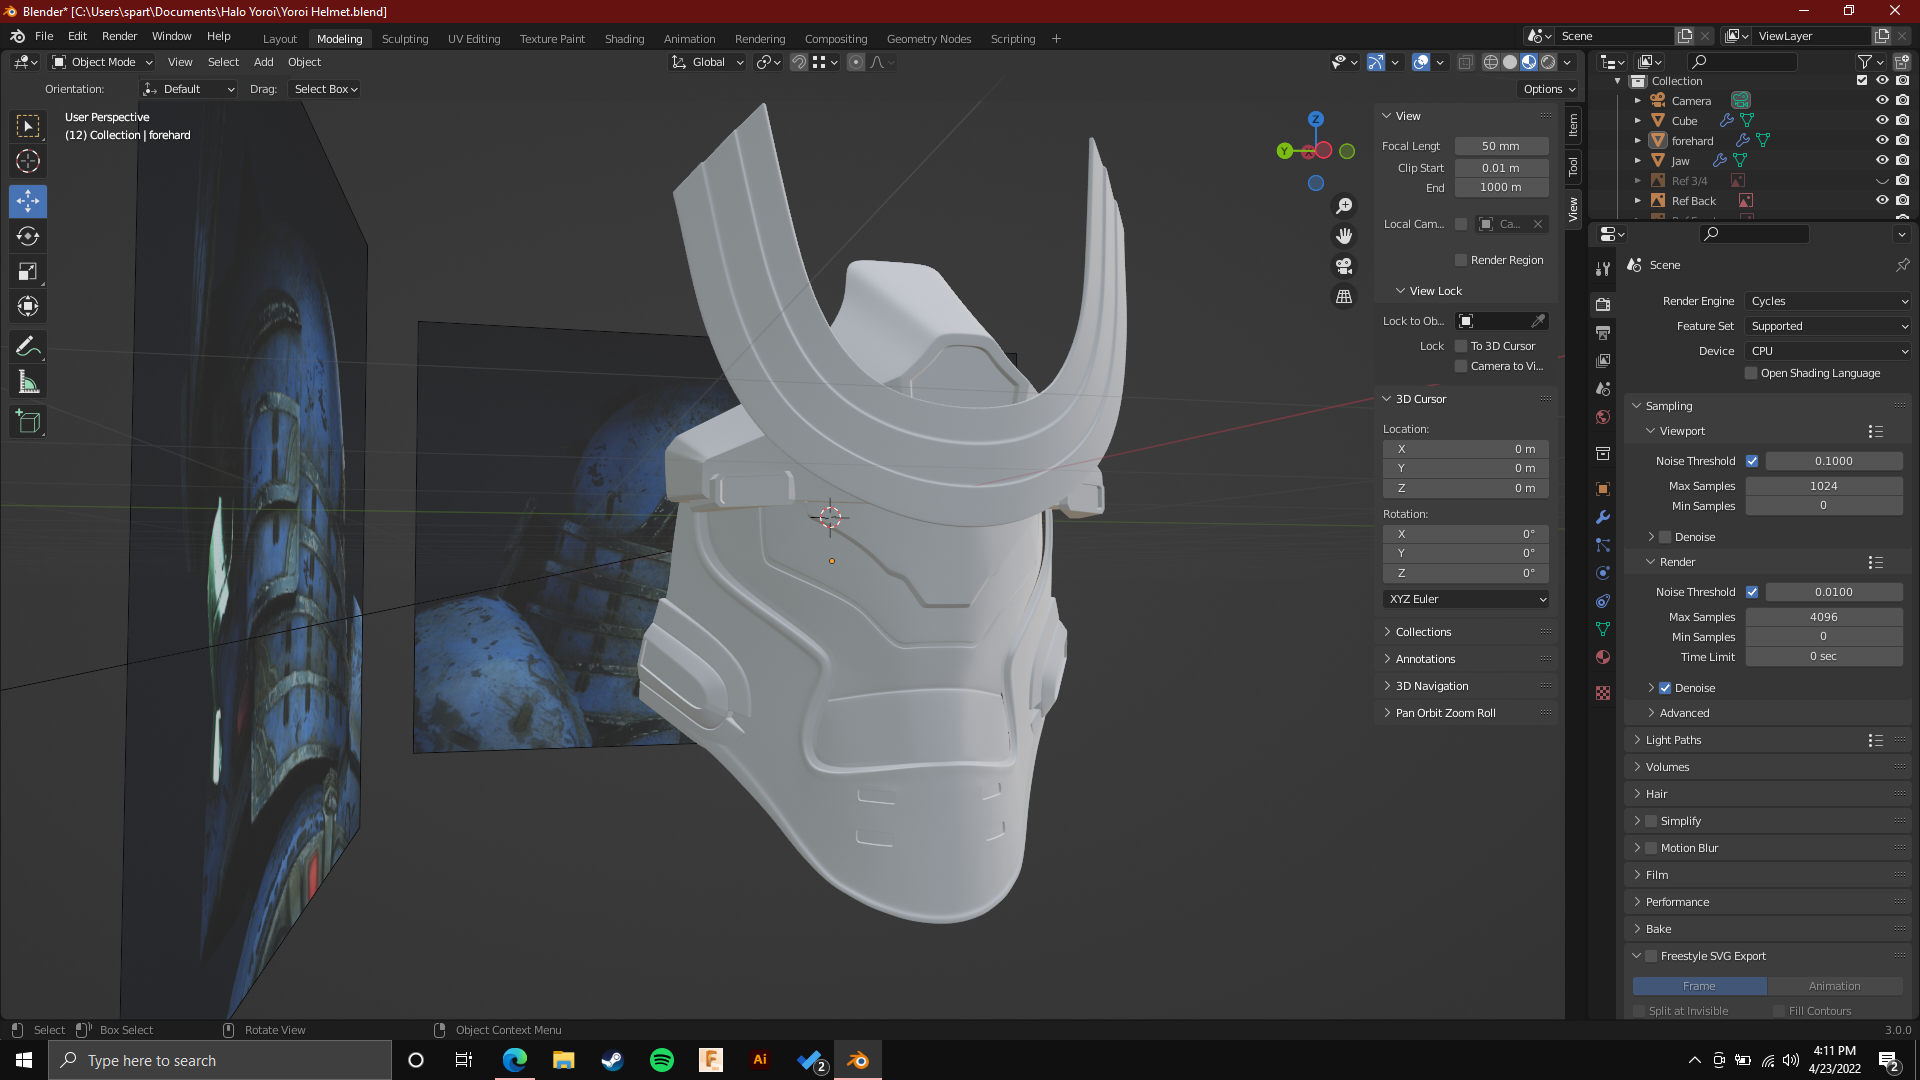The image size is (1920, 1080).
Task: Open the XYZ Euler rotation dropdown
Action: 1466,599
